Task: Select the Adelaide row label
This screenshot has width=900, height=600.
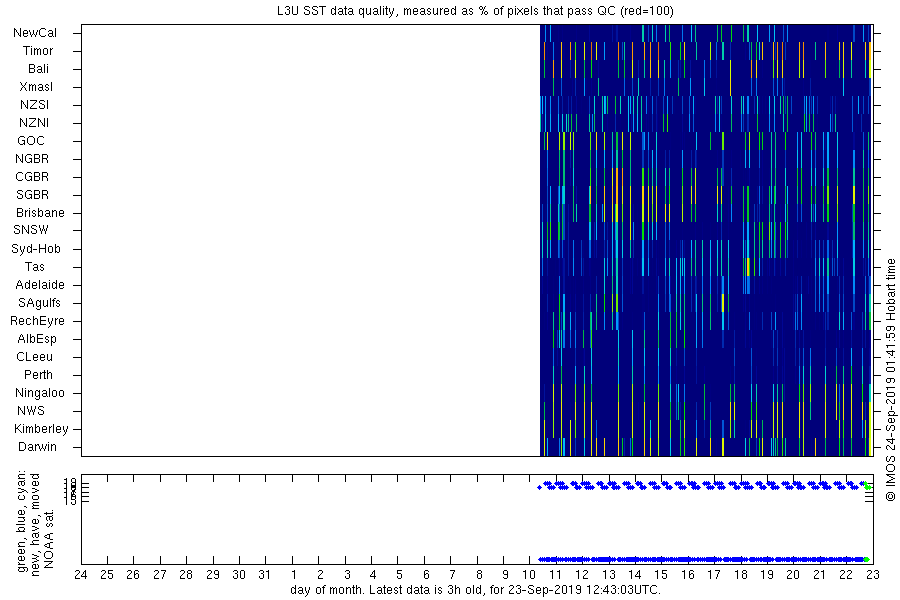Action: [40, 284]
